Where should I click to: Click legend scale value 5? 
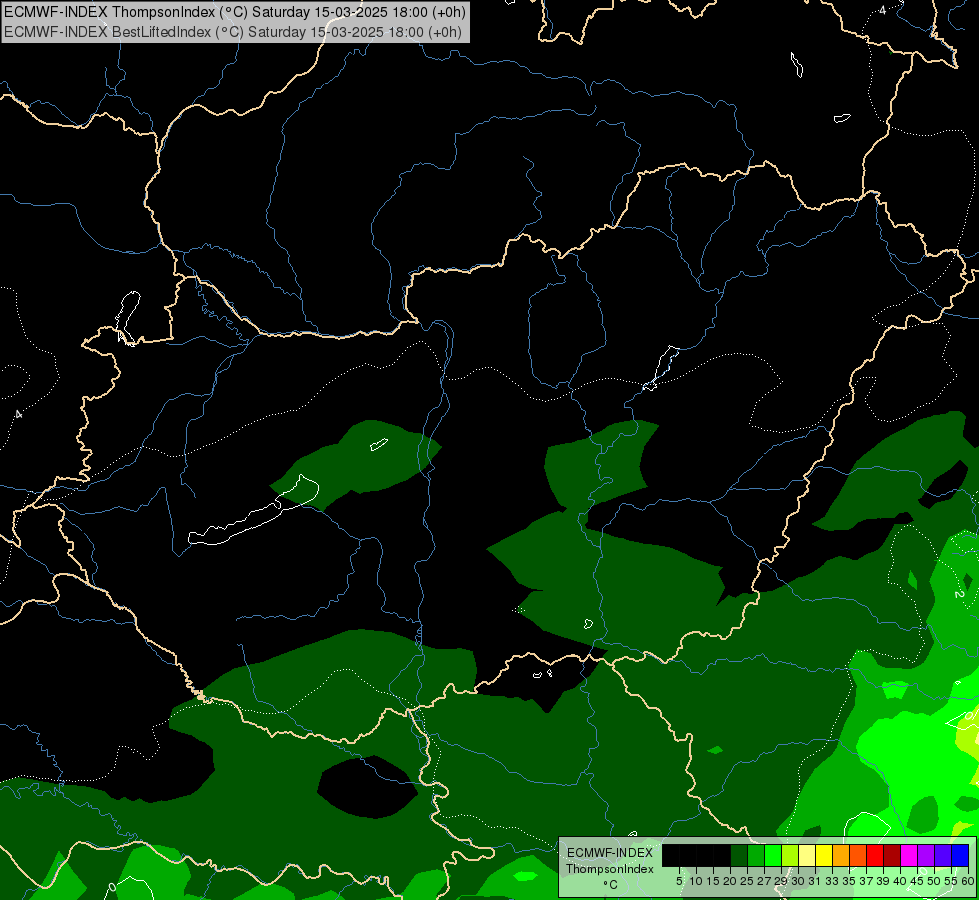pyautogui.click(x=679, y=881)
